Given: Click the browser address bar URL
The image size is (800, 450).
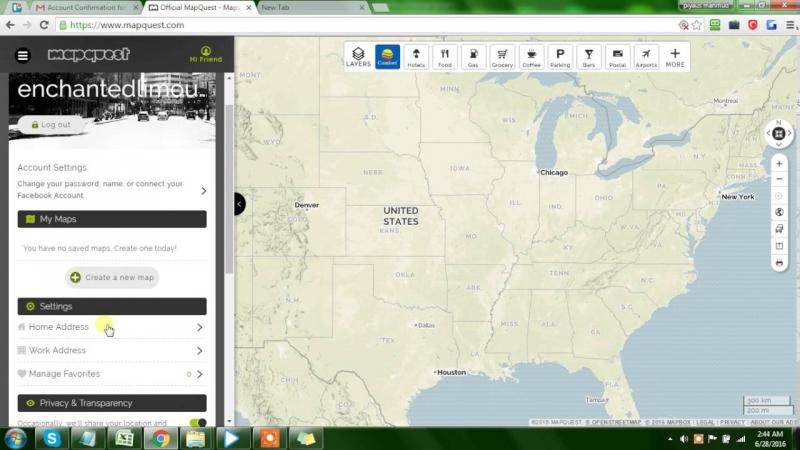Looking at the screenshot, I should tap(127, 25).
